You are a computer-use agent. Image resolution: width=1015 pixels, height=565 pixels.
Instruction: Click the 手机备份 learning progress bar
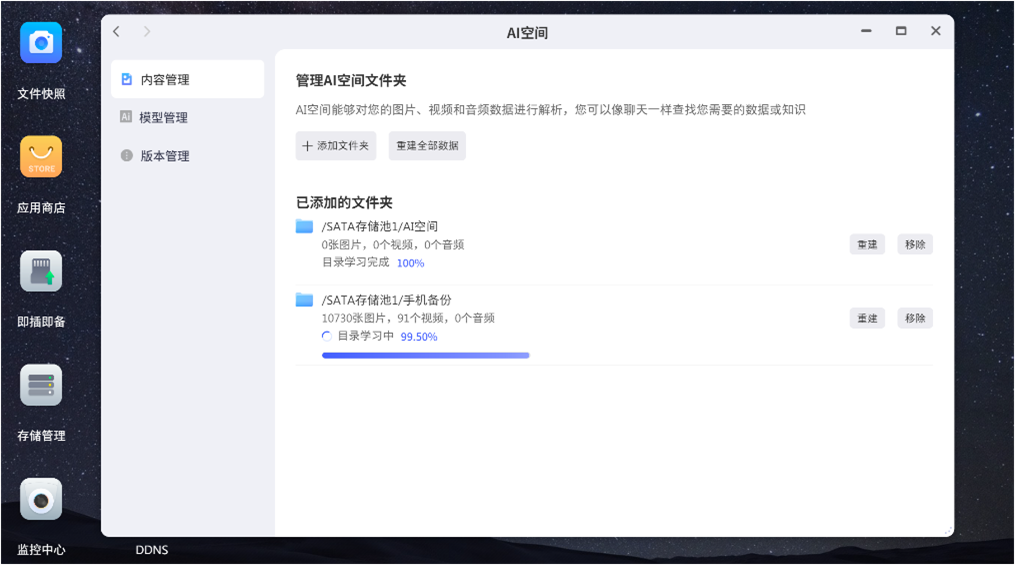(425, 355)
